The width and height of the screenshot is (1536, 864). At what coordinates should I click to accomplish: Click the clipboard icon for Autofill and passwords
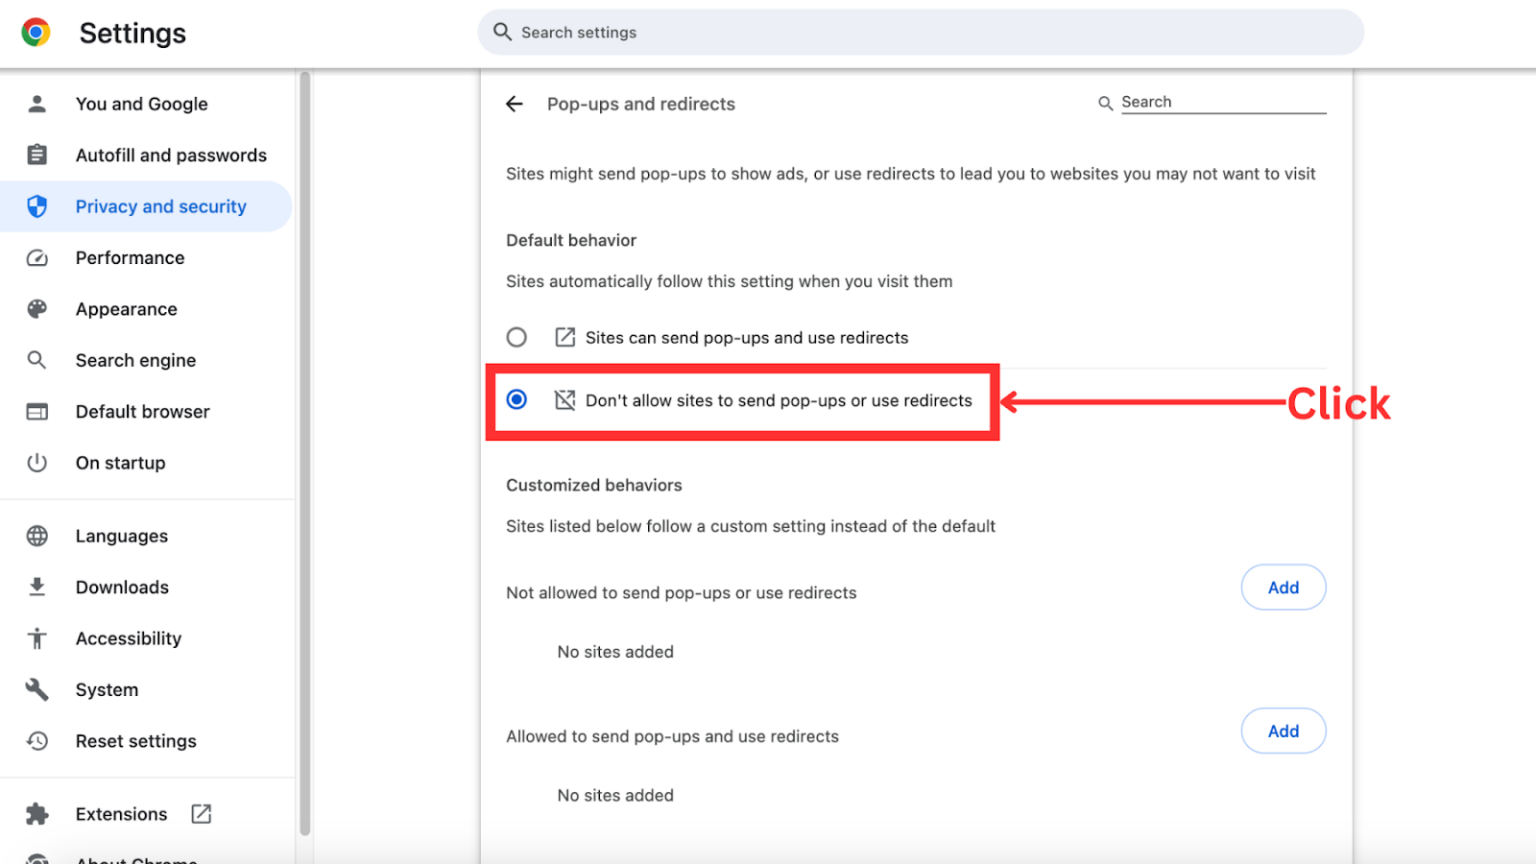click(x=37, y=155)
